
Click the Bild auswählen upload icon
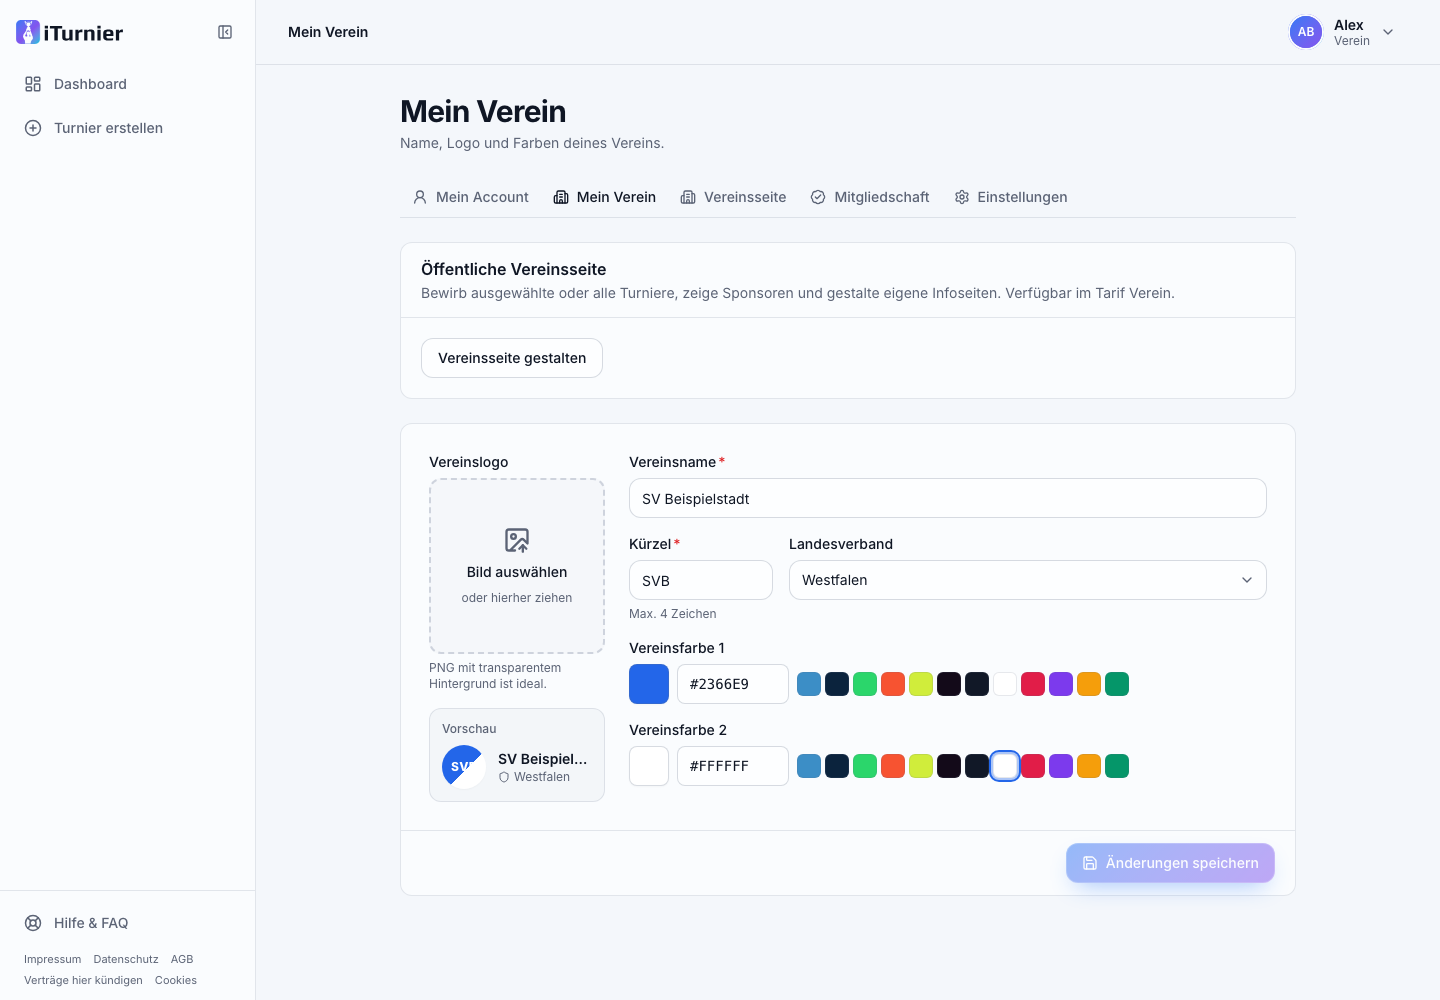[517, 540]
